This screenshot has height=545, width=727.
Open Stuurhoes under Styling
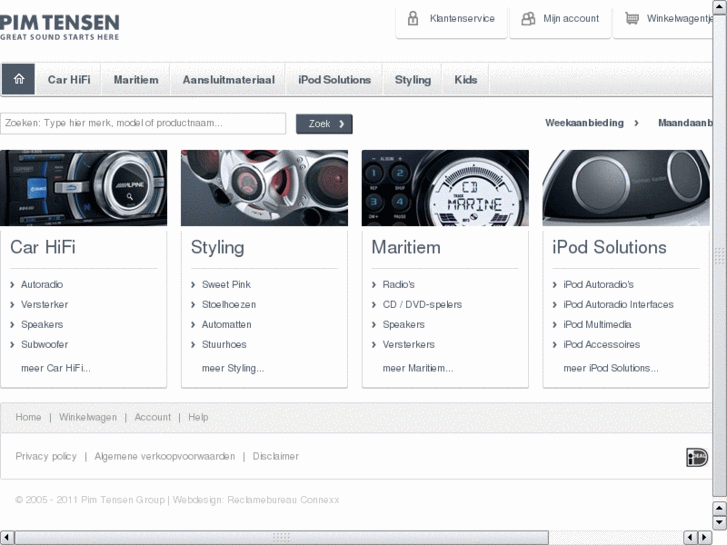tap(224, 344)
